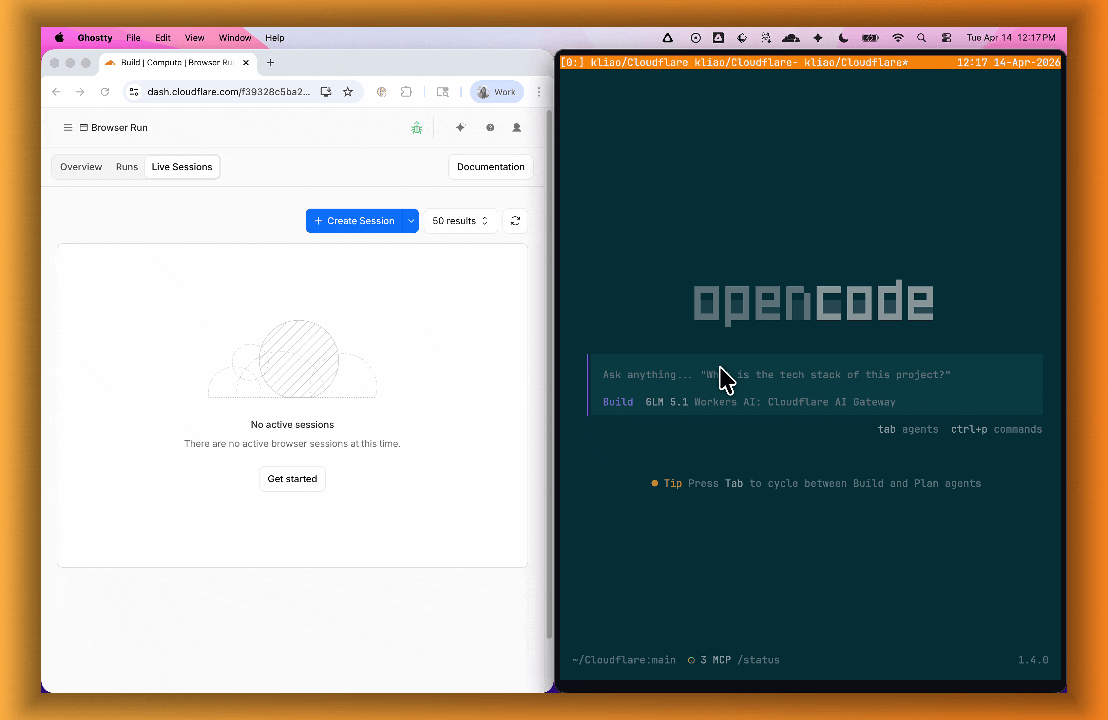Viewport: 1108px width, 720px height.
Task: Open the Chrome three-dot menu
Action: [538, 91]
